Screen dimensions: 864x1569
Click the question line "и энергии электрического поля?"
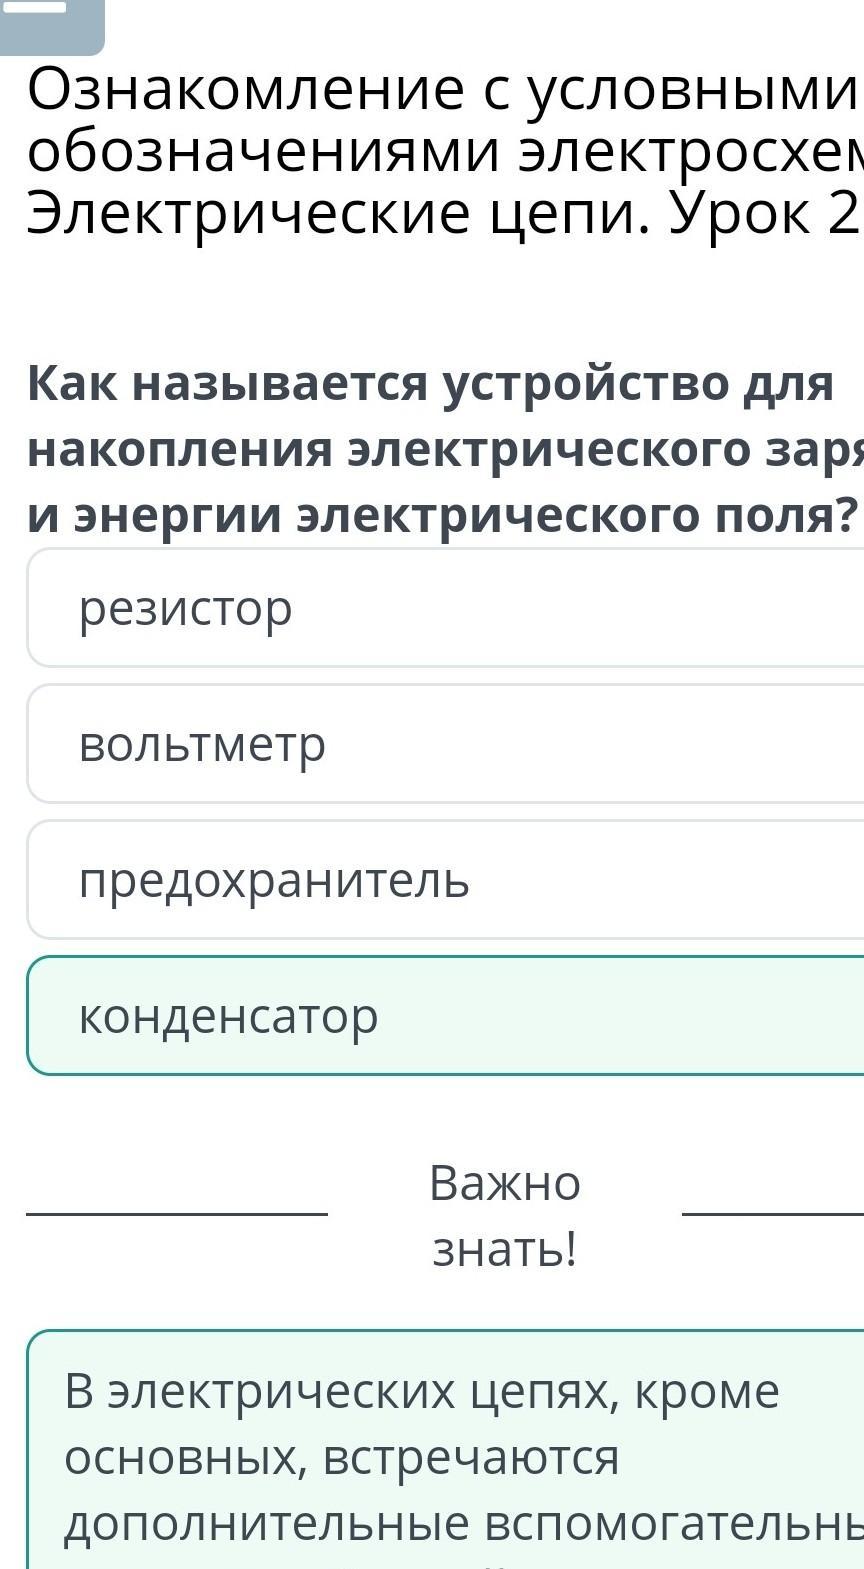point(442,514)
